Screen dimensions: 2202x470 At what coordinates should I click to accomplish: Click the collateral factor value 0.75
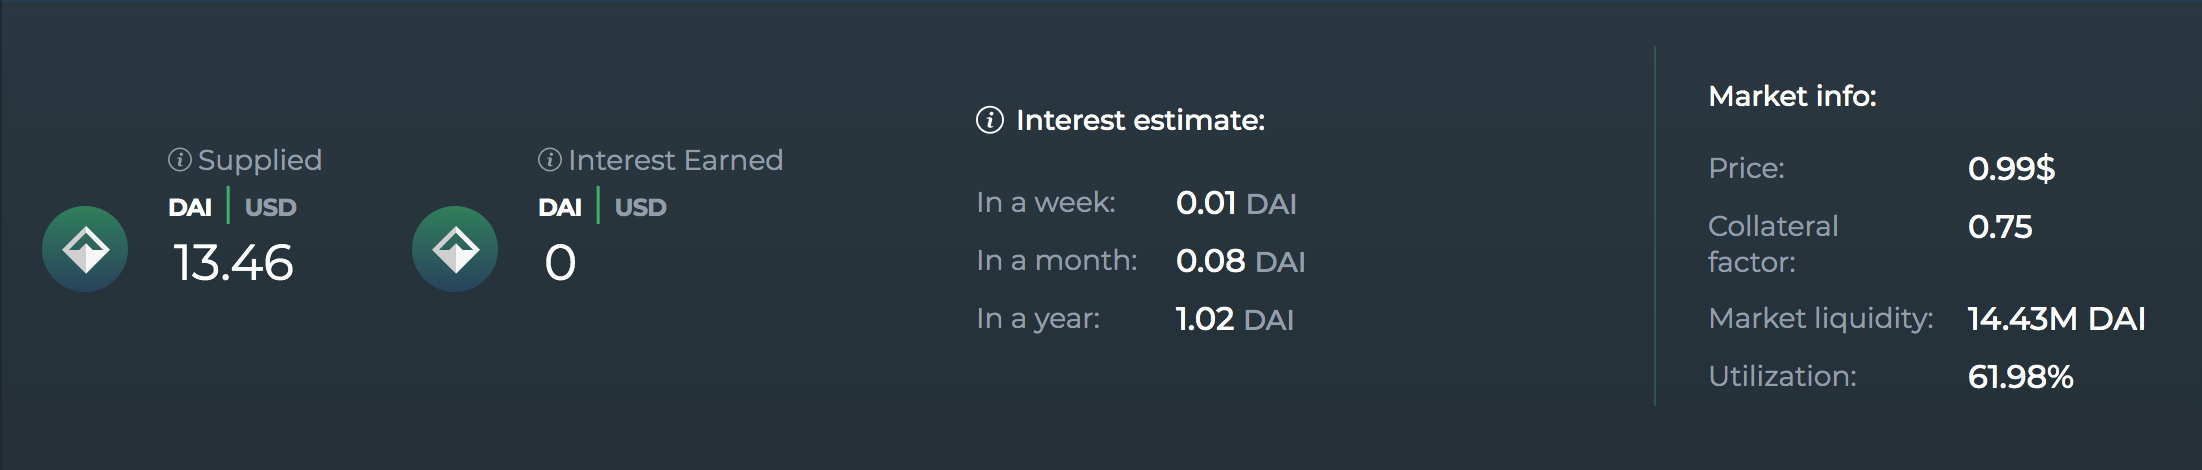coord(2000,227)
